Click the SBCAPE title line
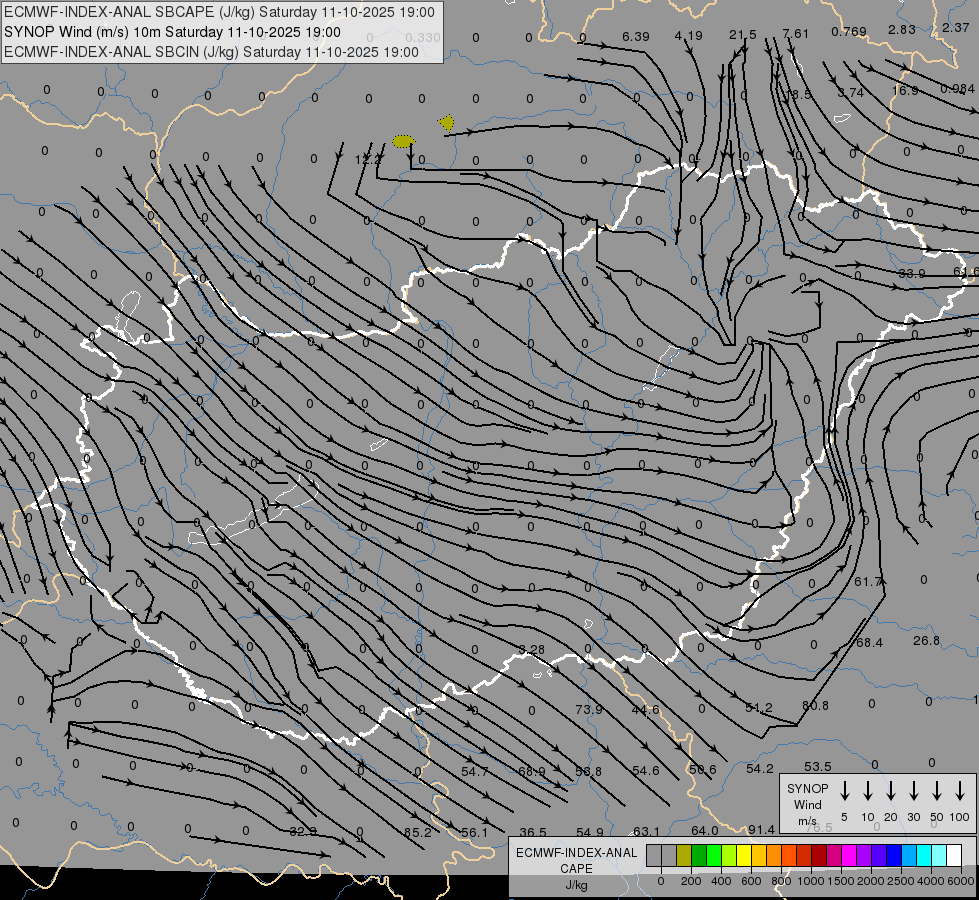 coord(219,12)
